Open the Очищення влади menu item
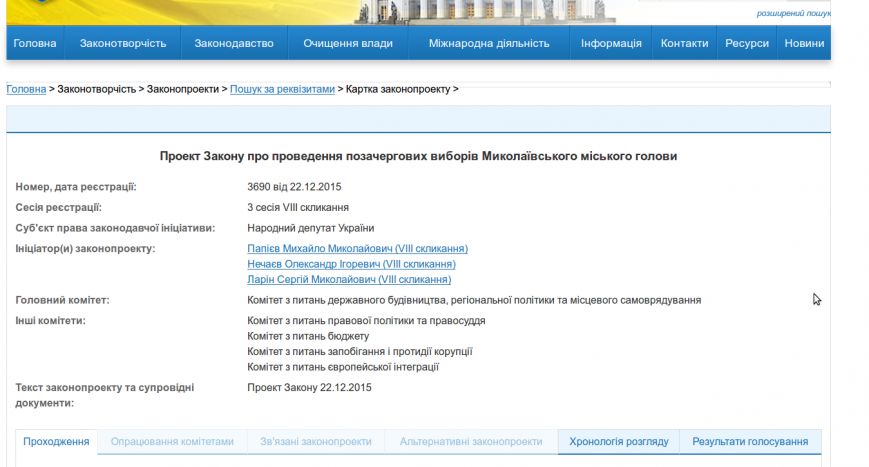This screenshot has width=869, height=467. click(348, 43)
